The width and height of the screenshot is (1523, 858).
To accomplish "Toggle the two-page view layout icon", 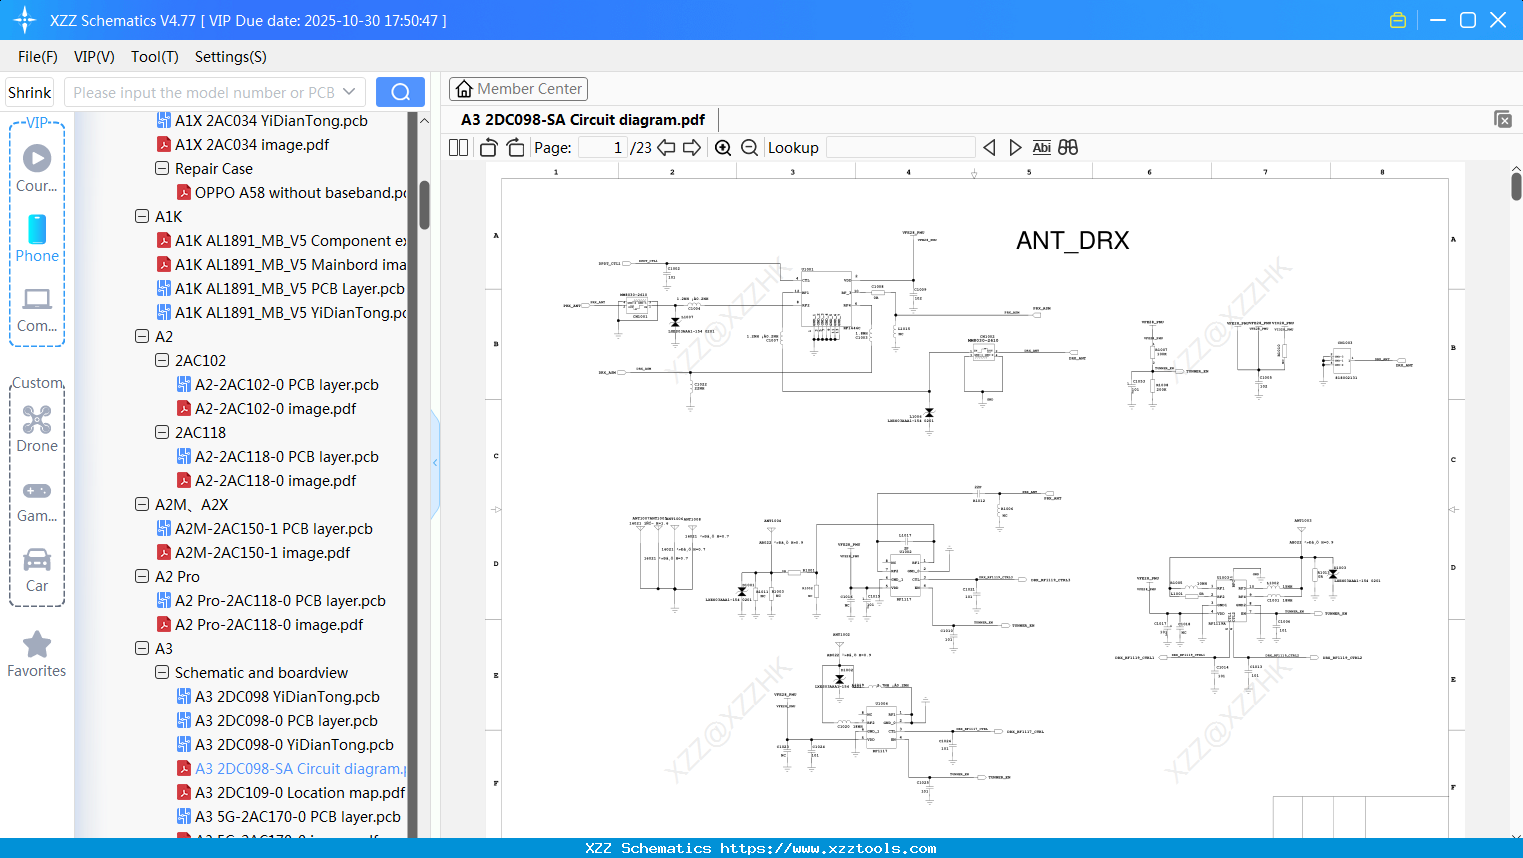I will [459, 148].
